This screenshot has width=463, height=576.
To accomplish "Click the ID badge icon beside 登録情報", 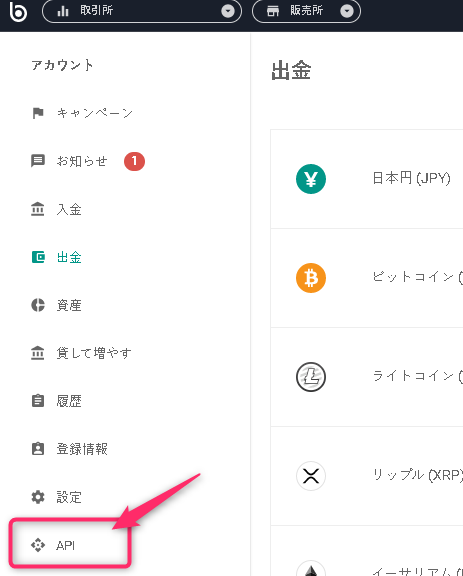I will coord(38,449).
